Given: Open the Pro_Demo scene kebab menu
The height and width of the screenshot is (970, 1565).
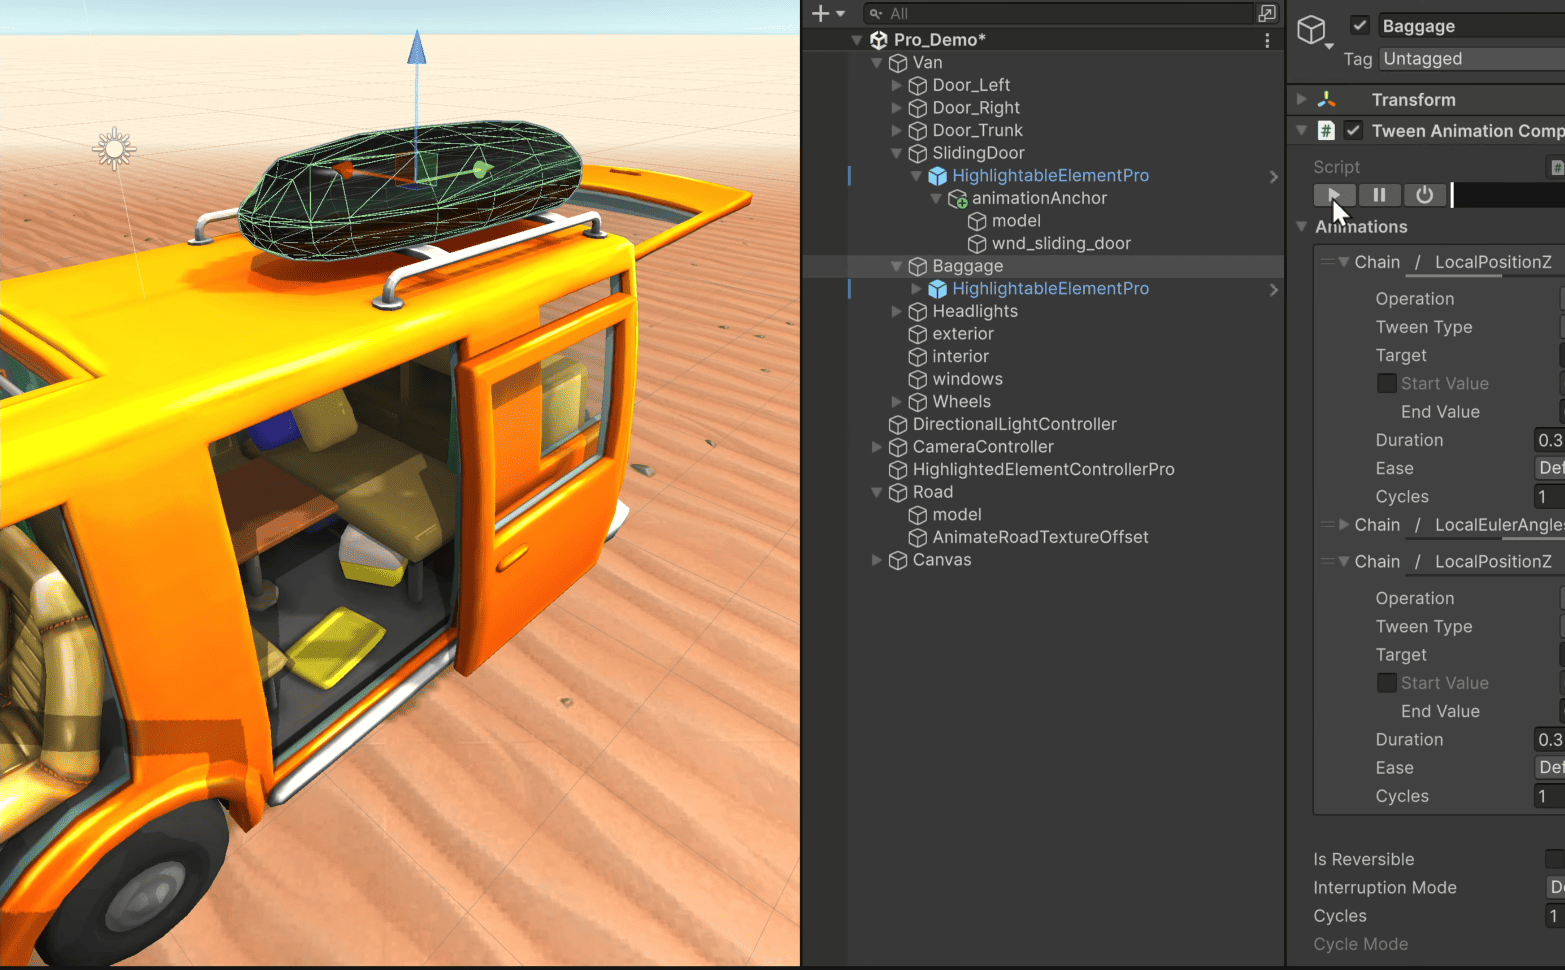Looking at the screenshot, I should [x=1267, y=40].
